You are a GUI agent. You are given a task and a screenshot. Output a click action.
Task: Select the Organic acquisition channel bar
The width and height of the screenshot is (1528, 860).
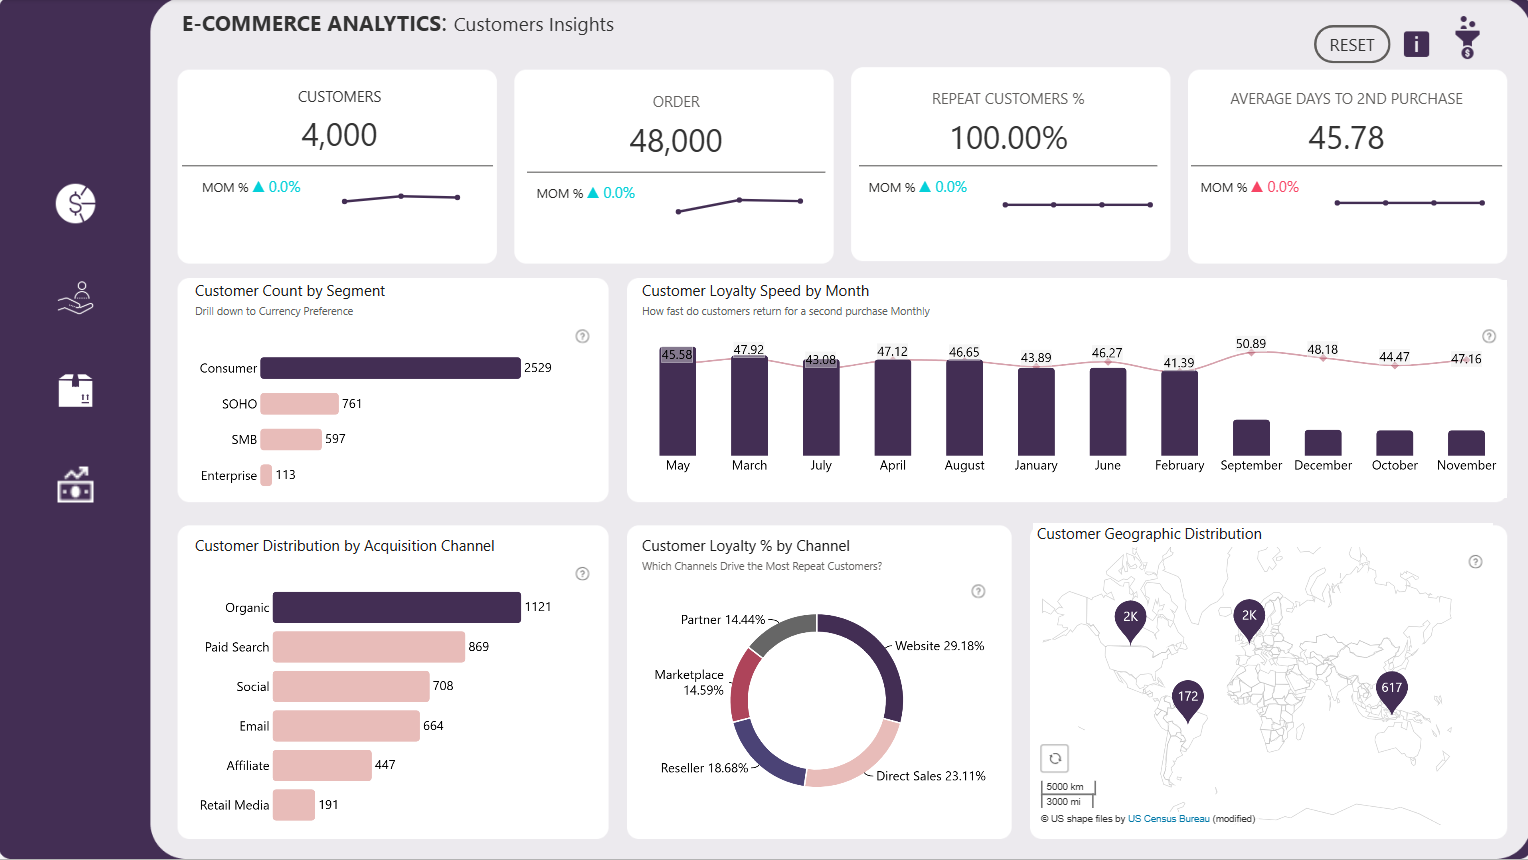[396, 607]
